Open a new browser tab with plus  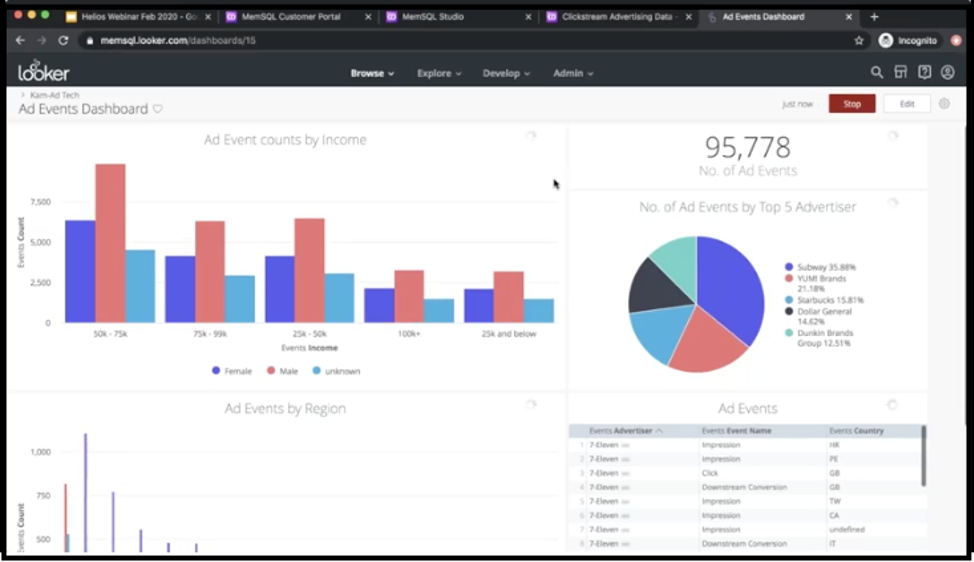[x=874, y=17]
